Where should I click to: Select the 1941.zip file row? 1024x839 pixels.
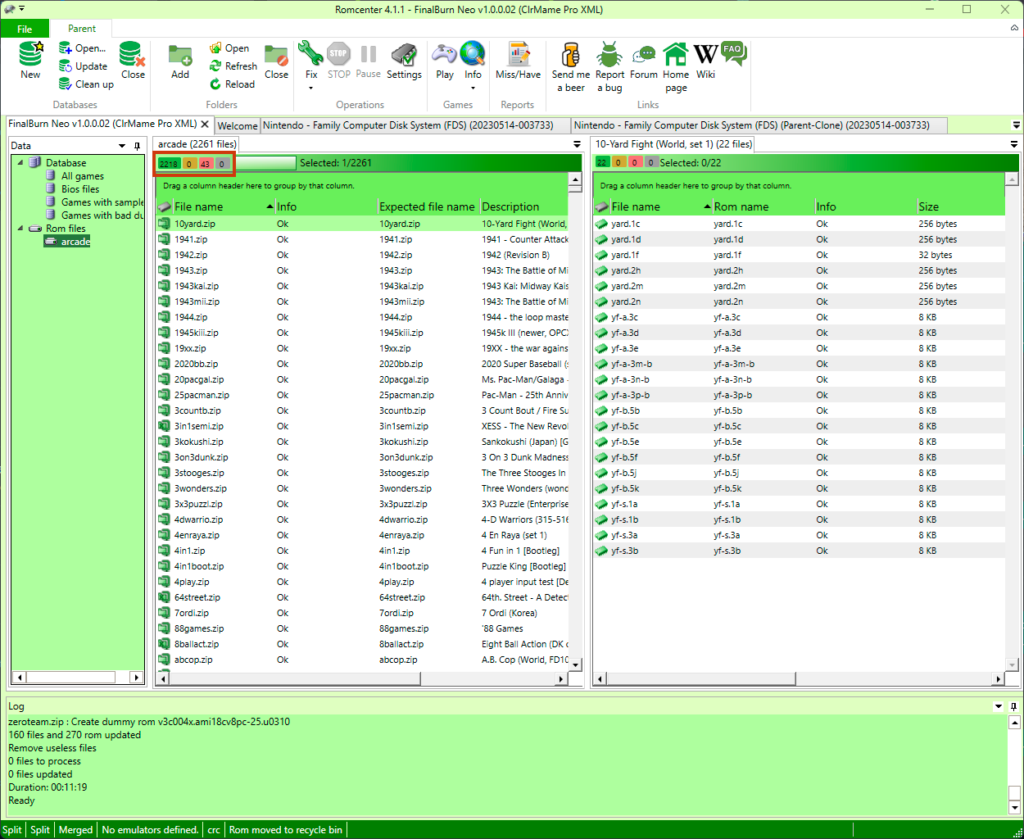(x=362, y=240)
